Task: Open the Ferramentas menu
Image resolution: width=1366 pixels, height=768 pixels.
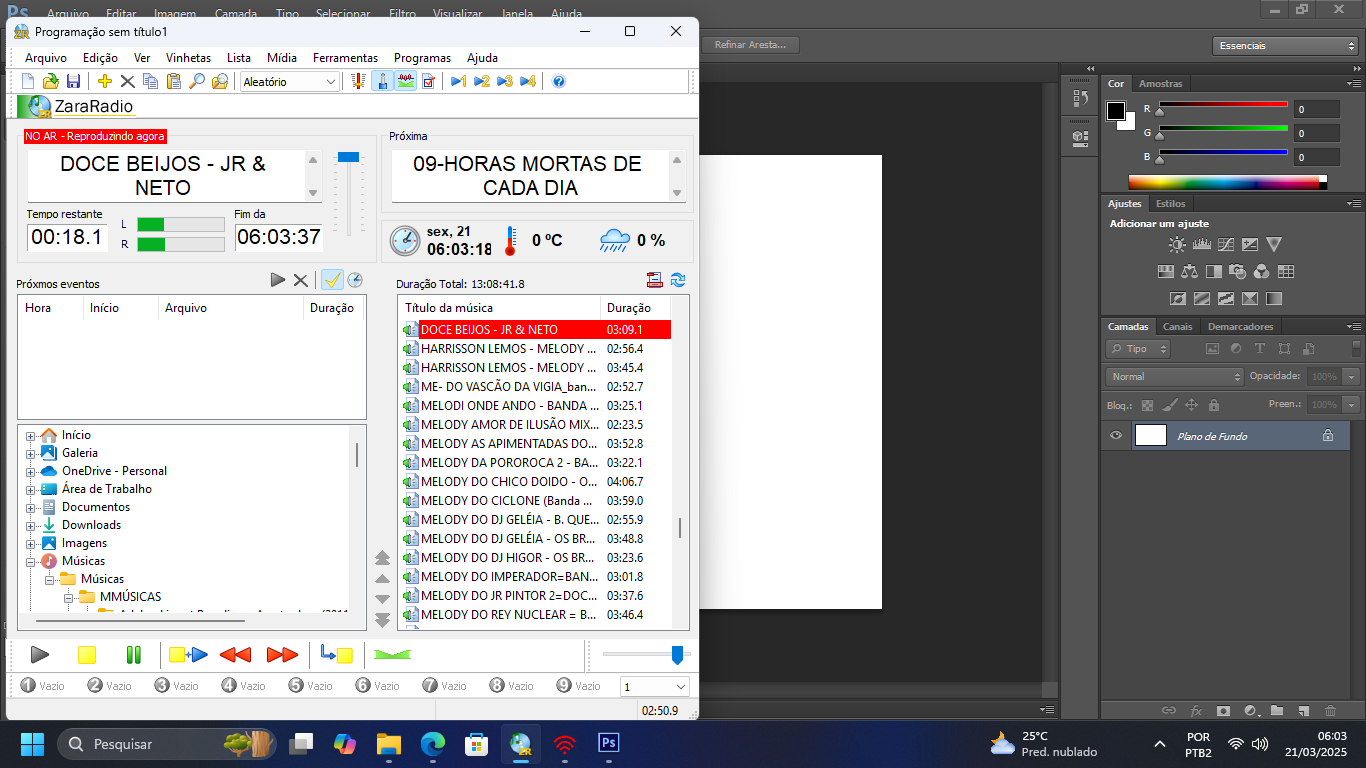Action: (x=345, y=58)
